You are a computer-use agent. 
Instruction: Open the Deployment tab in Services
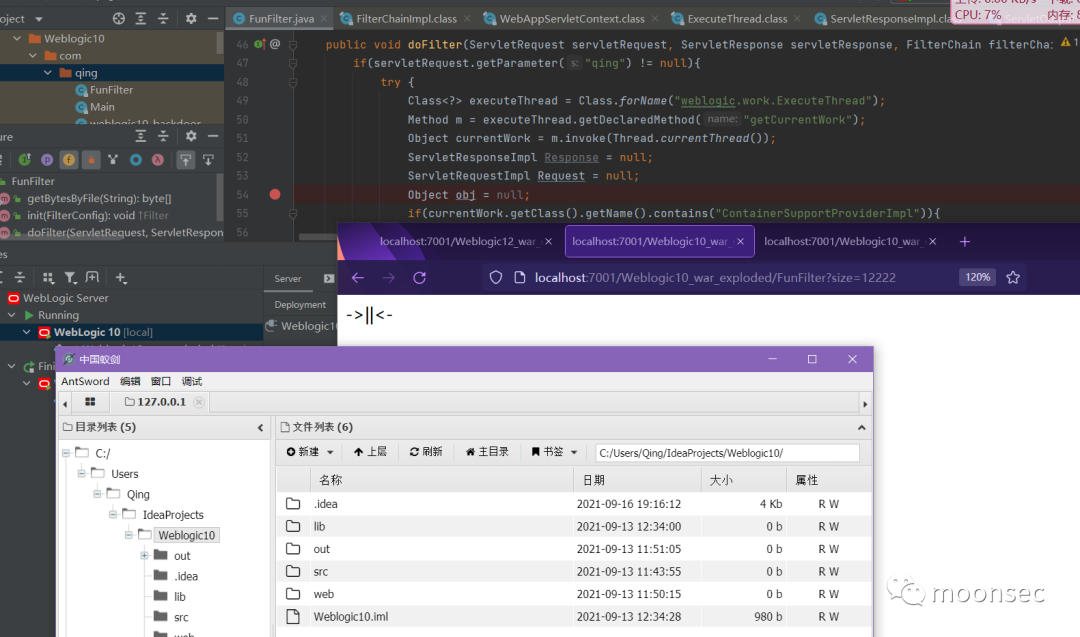[x=300, y=304]
